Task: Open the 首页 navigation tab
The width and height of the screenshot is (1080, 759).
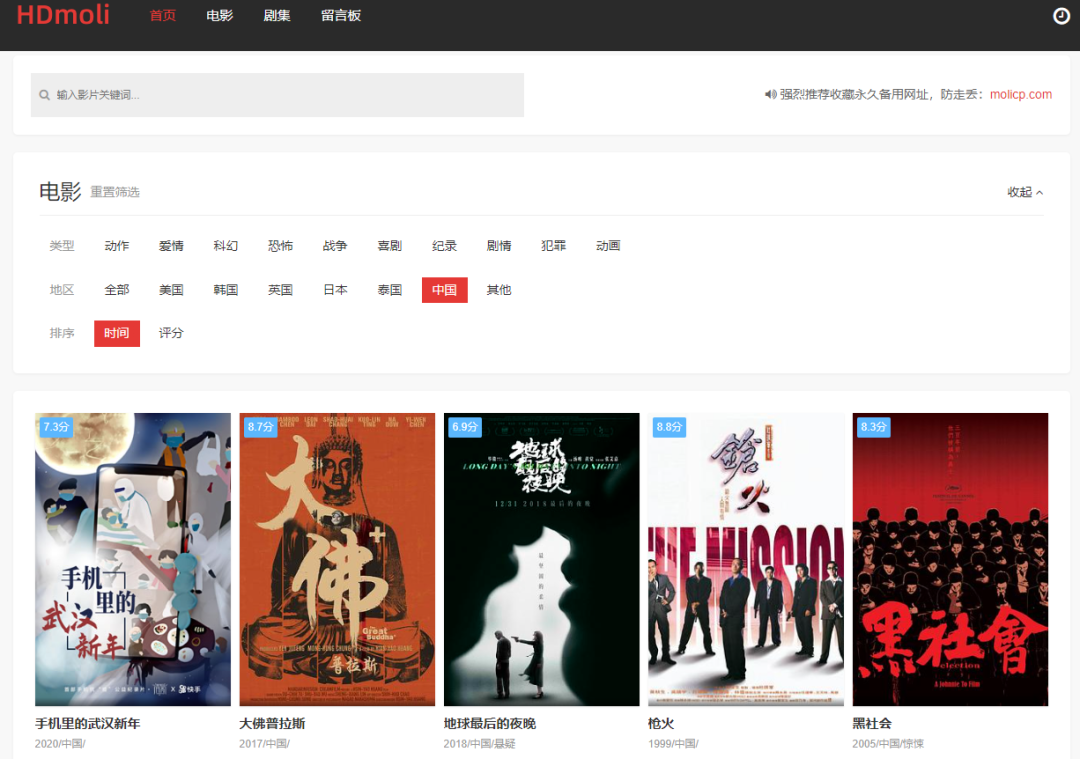Action: click(x=163, y=15)
